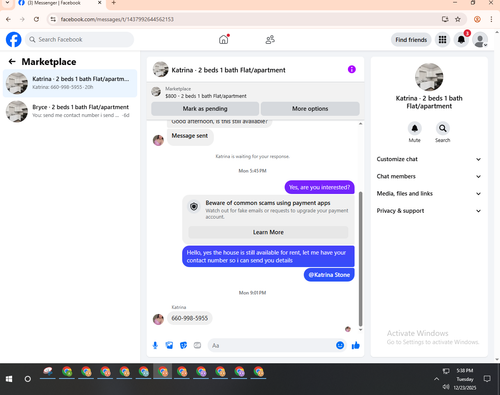Open the Facebook menu grid icon

(442, 40)
